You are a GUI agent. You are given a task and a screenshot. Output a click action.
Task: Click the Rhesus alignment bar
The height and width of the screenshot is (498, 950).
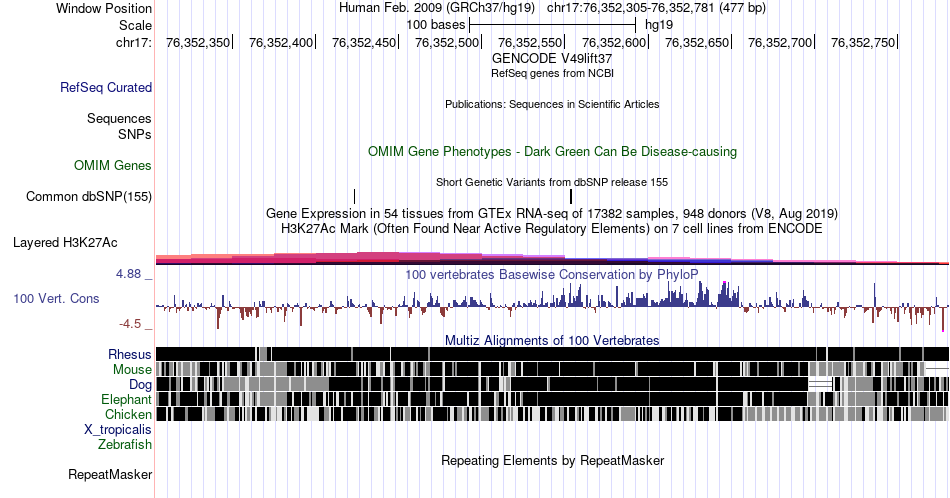point(552,354)
